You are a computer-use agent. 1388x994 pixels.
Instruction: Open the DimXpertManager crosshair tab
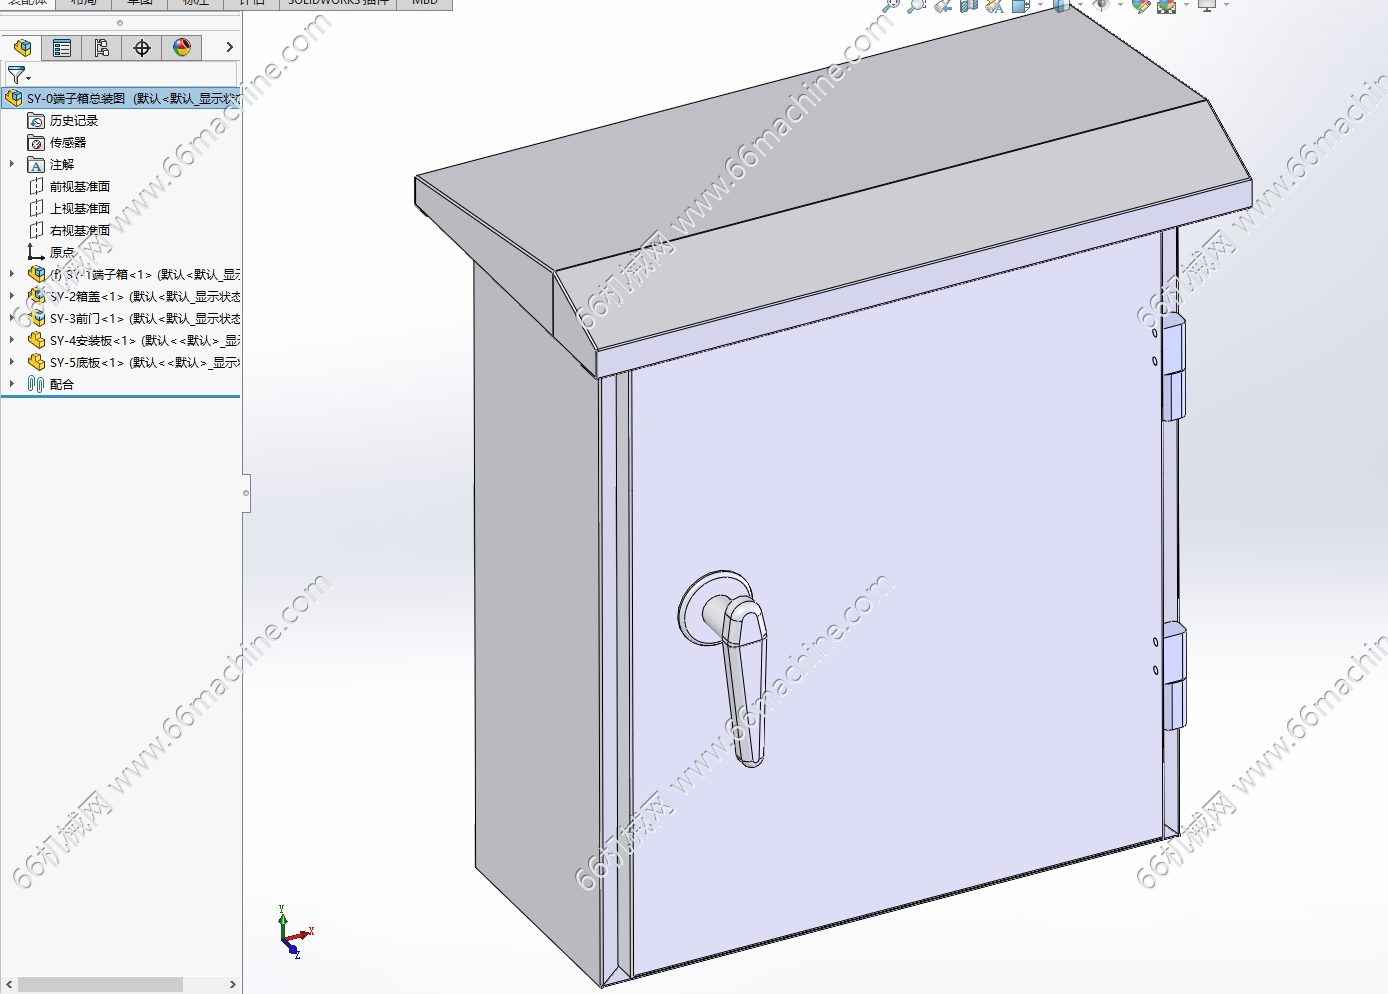(x=142, y=48)
